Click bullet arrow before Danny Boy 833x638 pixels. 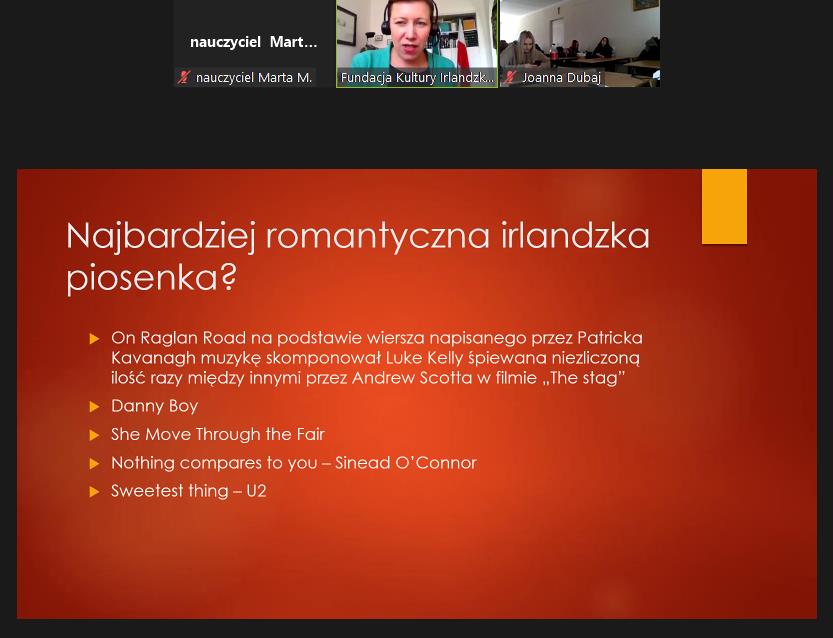click(95, 406)
